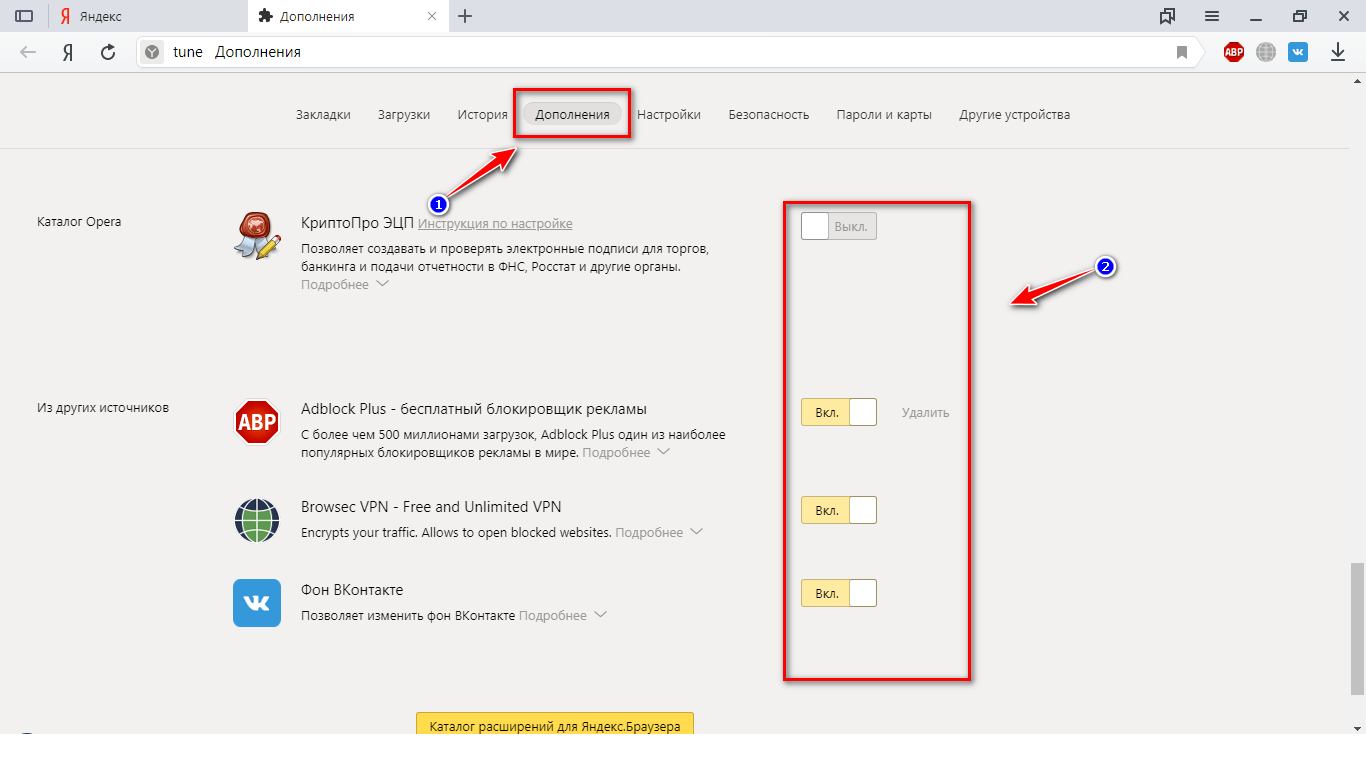Click the Из других источников label
Viewport: 1366px width, 768px height.
103,408
